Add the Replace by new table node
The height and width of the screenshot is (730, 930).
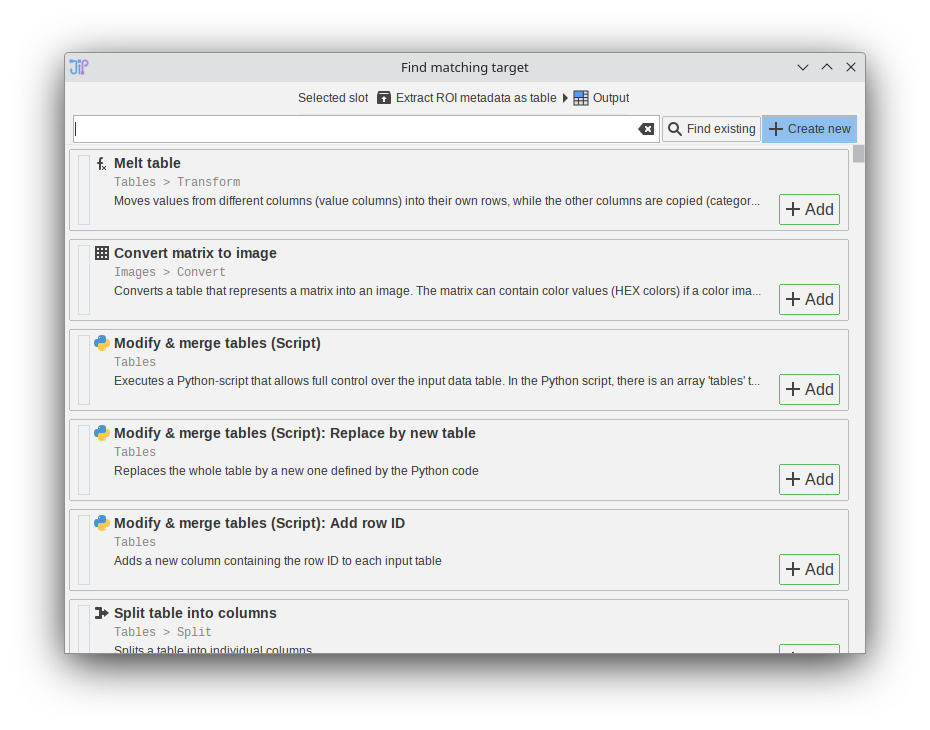[x=809, y=480]
